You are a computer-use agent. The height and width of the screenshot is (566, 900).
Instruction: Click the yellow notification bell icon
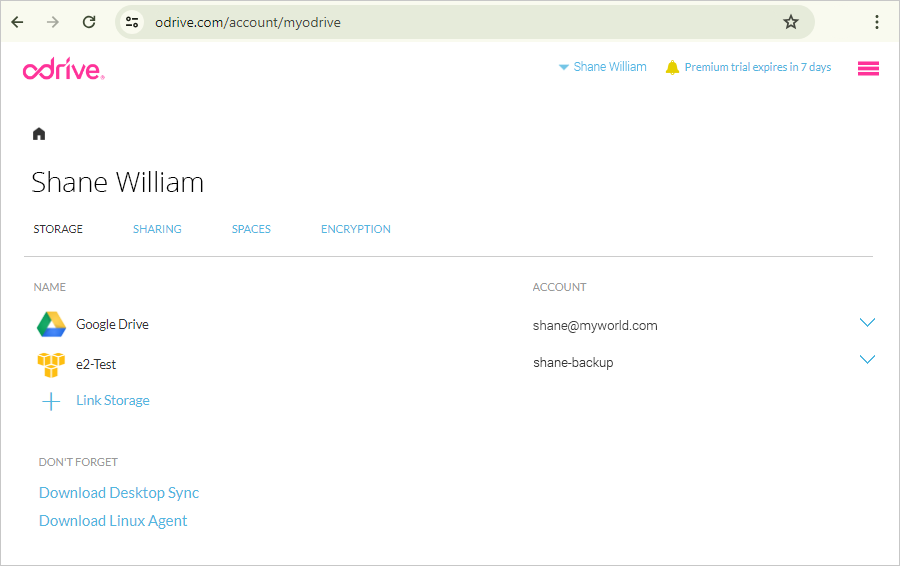pyautogui.click(x=672, y=67)
